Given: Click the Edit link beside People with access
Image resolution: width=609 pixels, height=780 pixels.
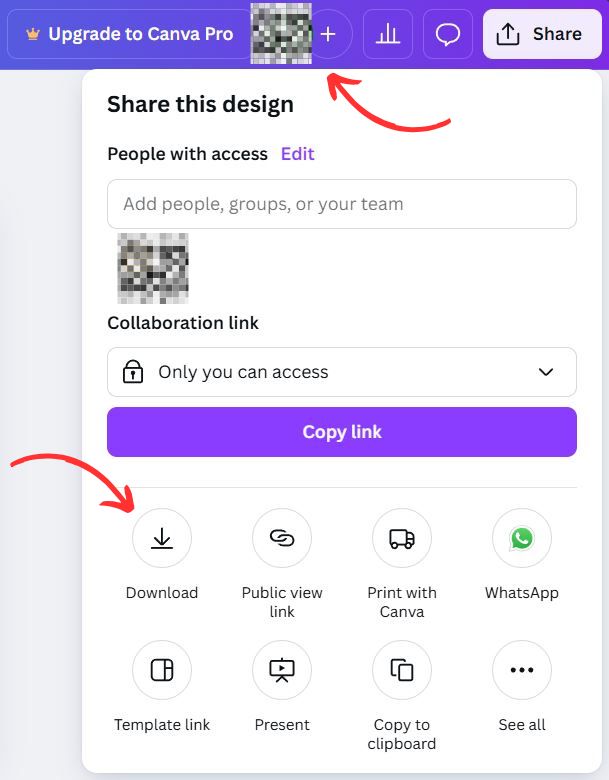Looking at the screenshot, I should point(297,154).
